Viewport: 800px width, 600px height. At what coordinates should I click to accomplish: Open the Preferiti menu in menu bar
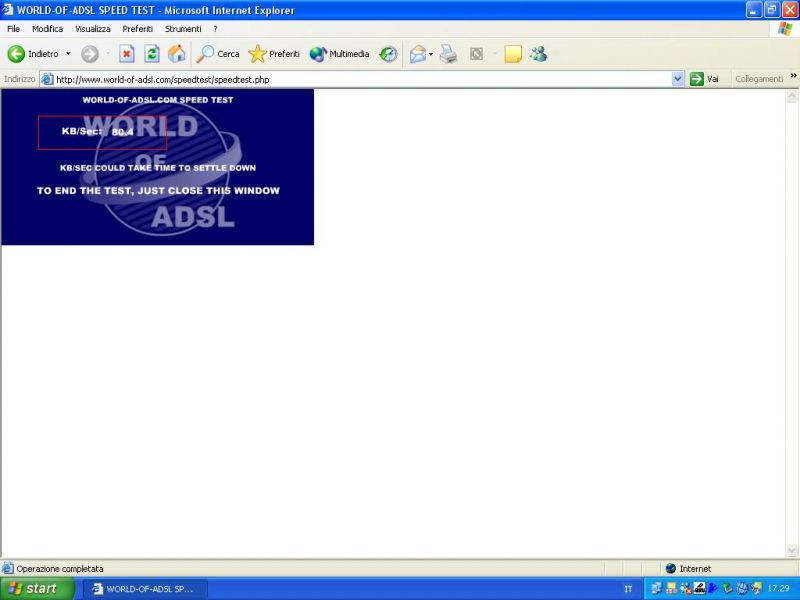137,29
